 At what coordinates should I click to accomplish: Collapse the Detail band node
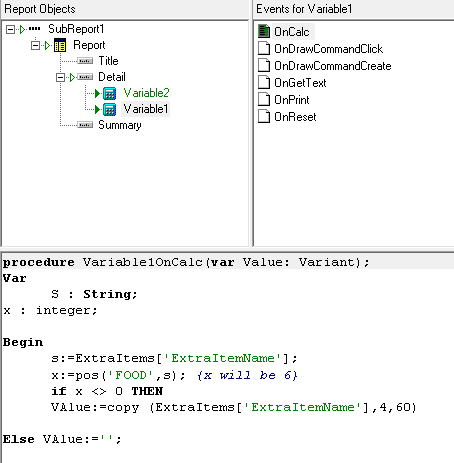coord(60,78)
